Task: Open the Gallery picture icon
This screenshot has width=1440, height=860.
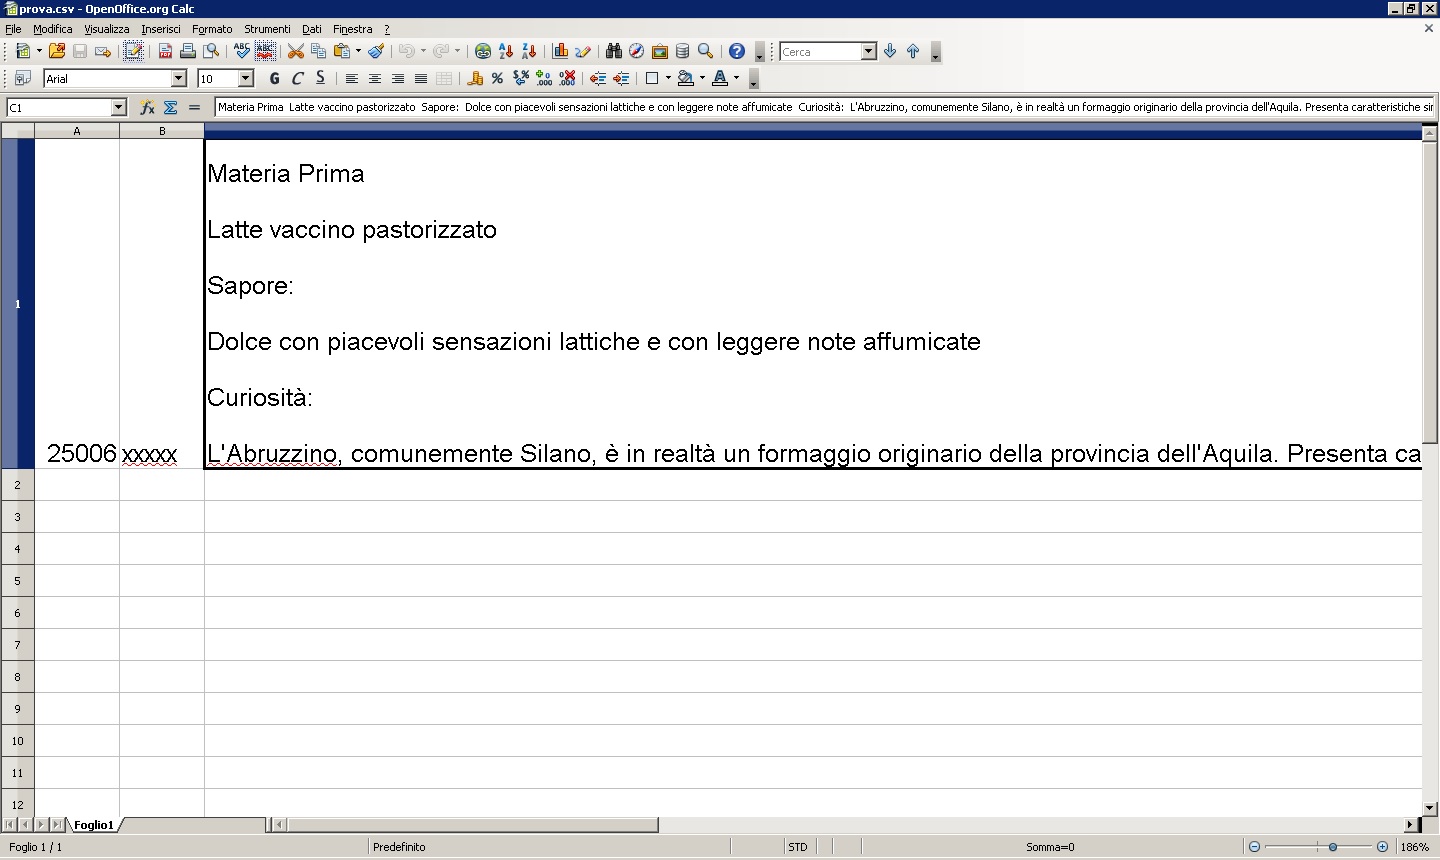Action: tap(660, 51)
